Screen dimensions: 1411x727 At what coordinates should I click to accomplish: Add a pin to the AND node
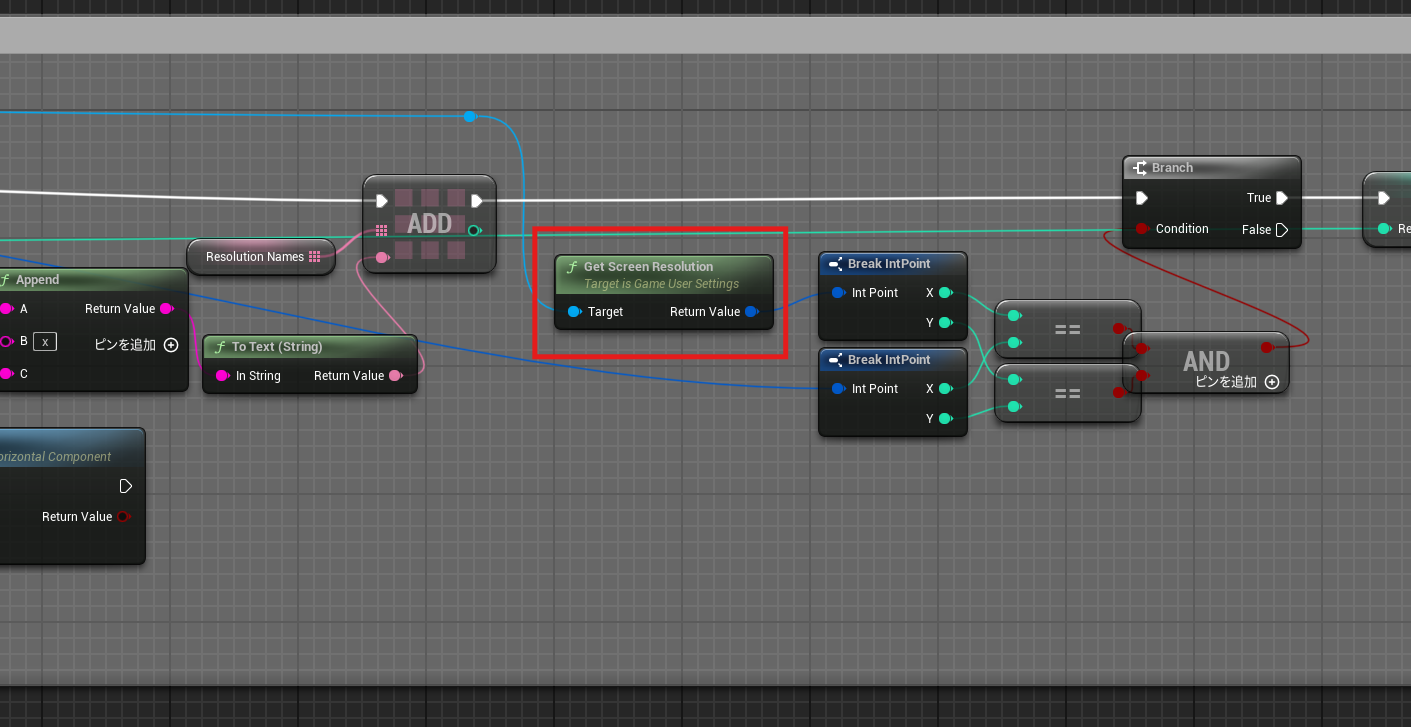(1272, 382)
